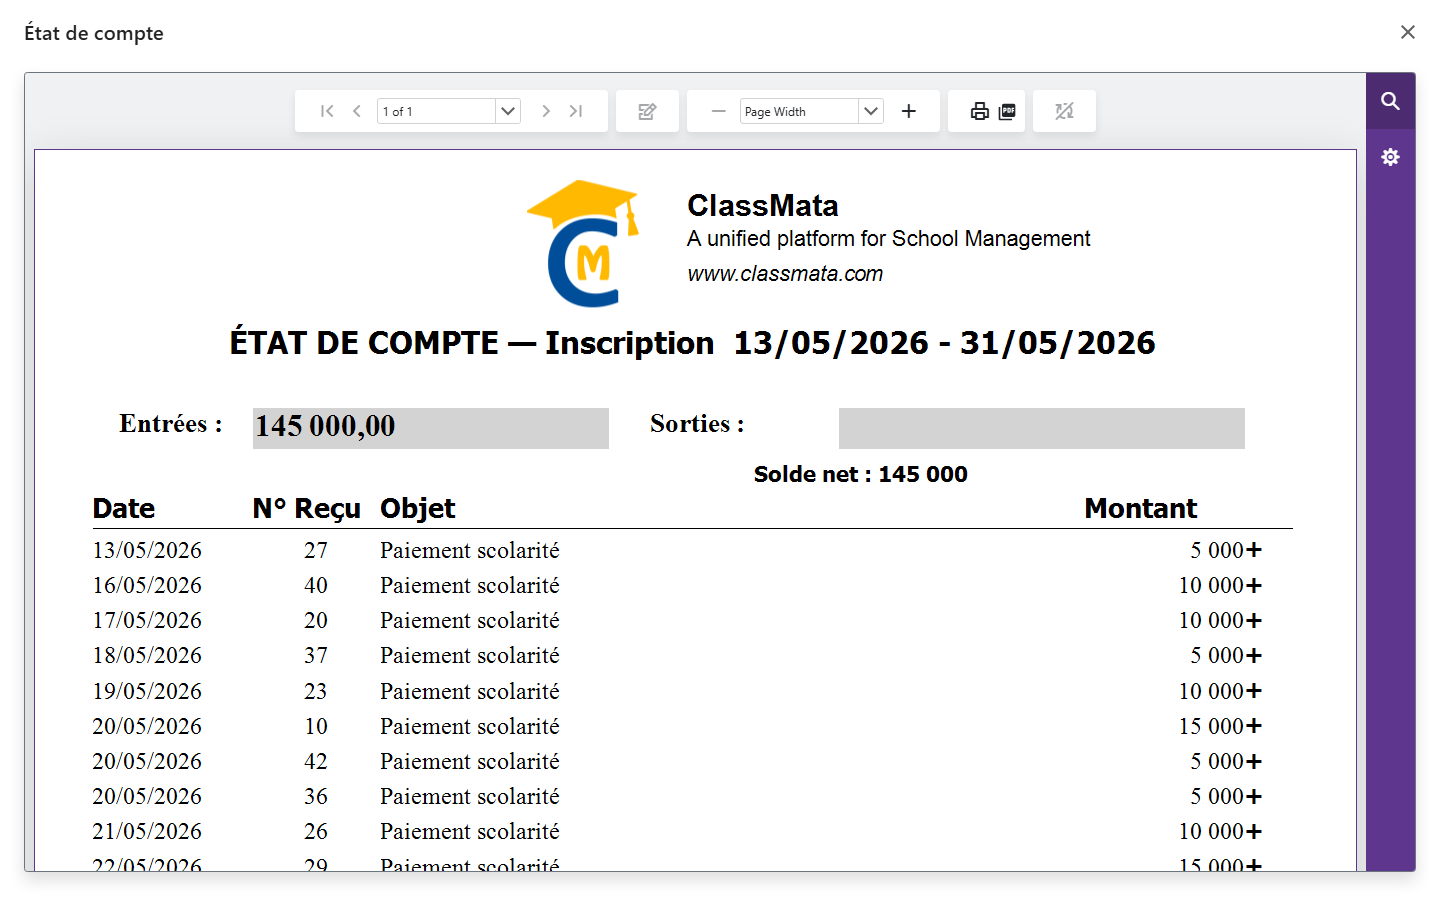This screenshot has height=900, width=1440.
Task: Print the account statement
Action: (980, 111)
